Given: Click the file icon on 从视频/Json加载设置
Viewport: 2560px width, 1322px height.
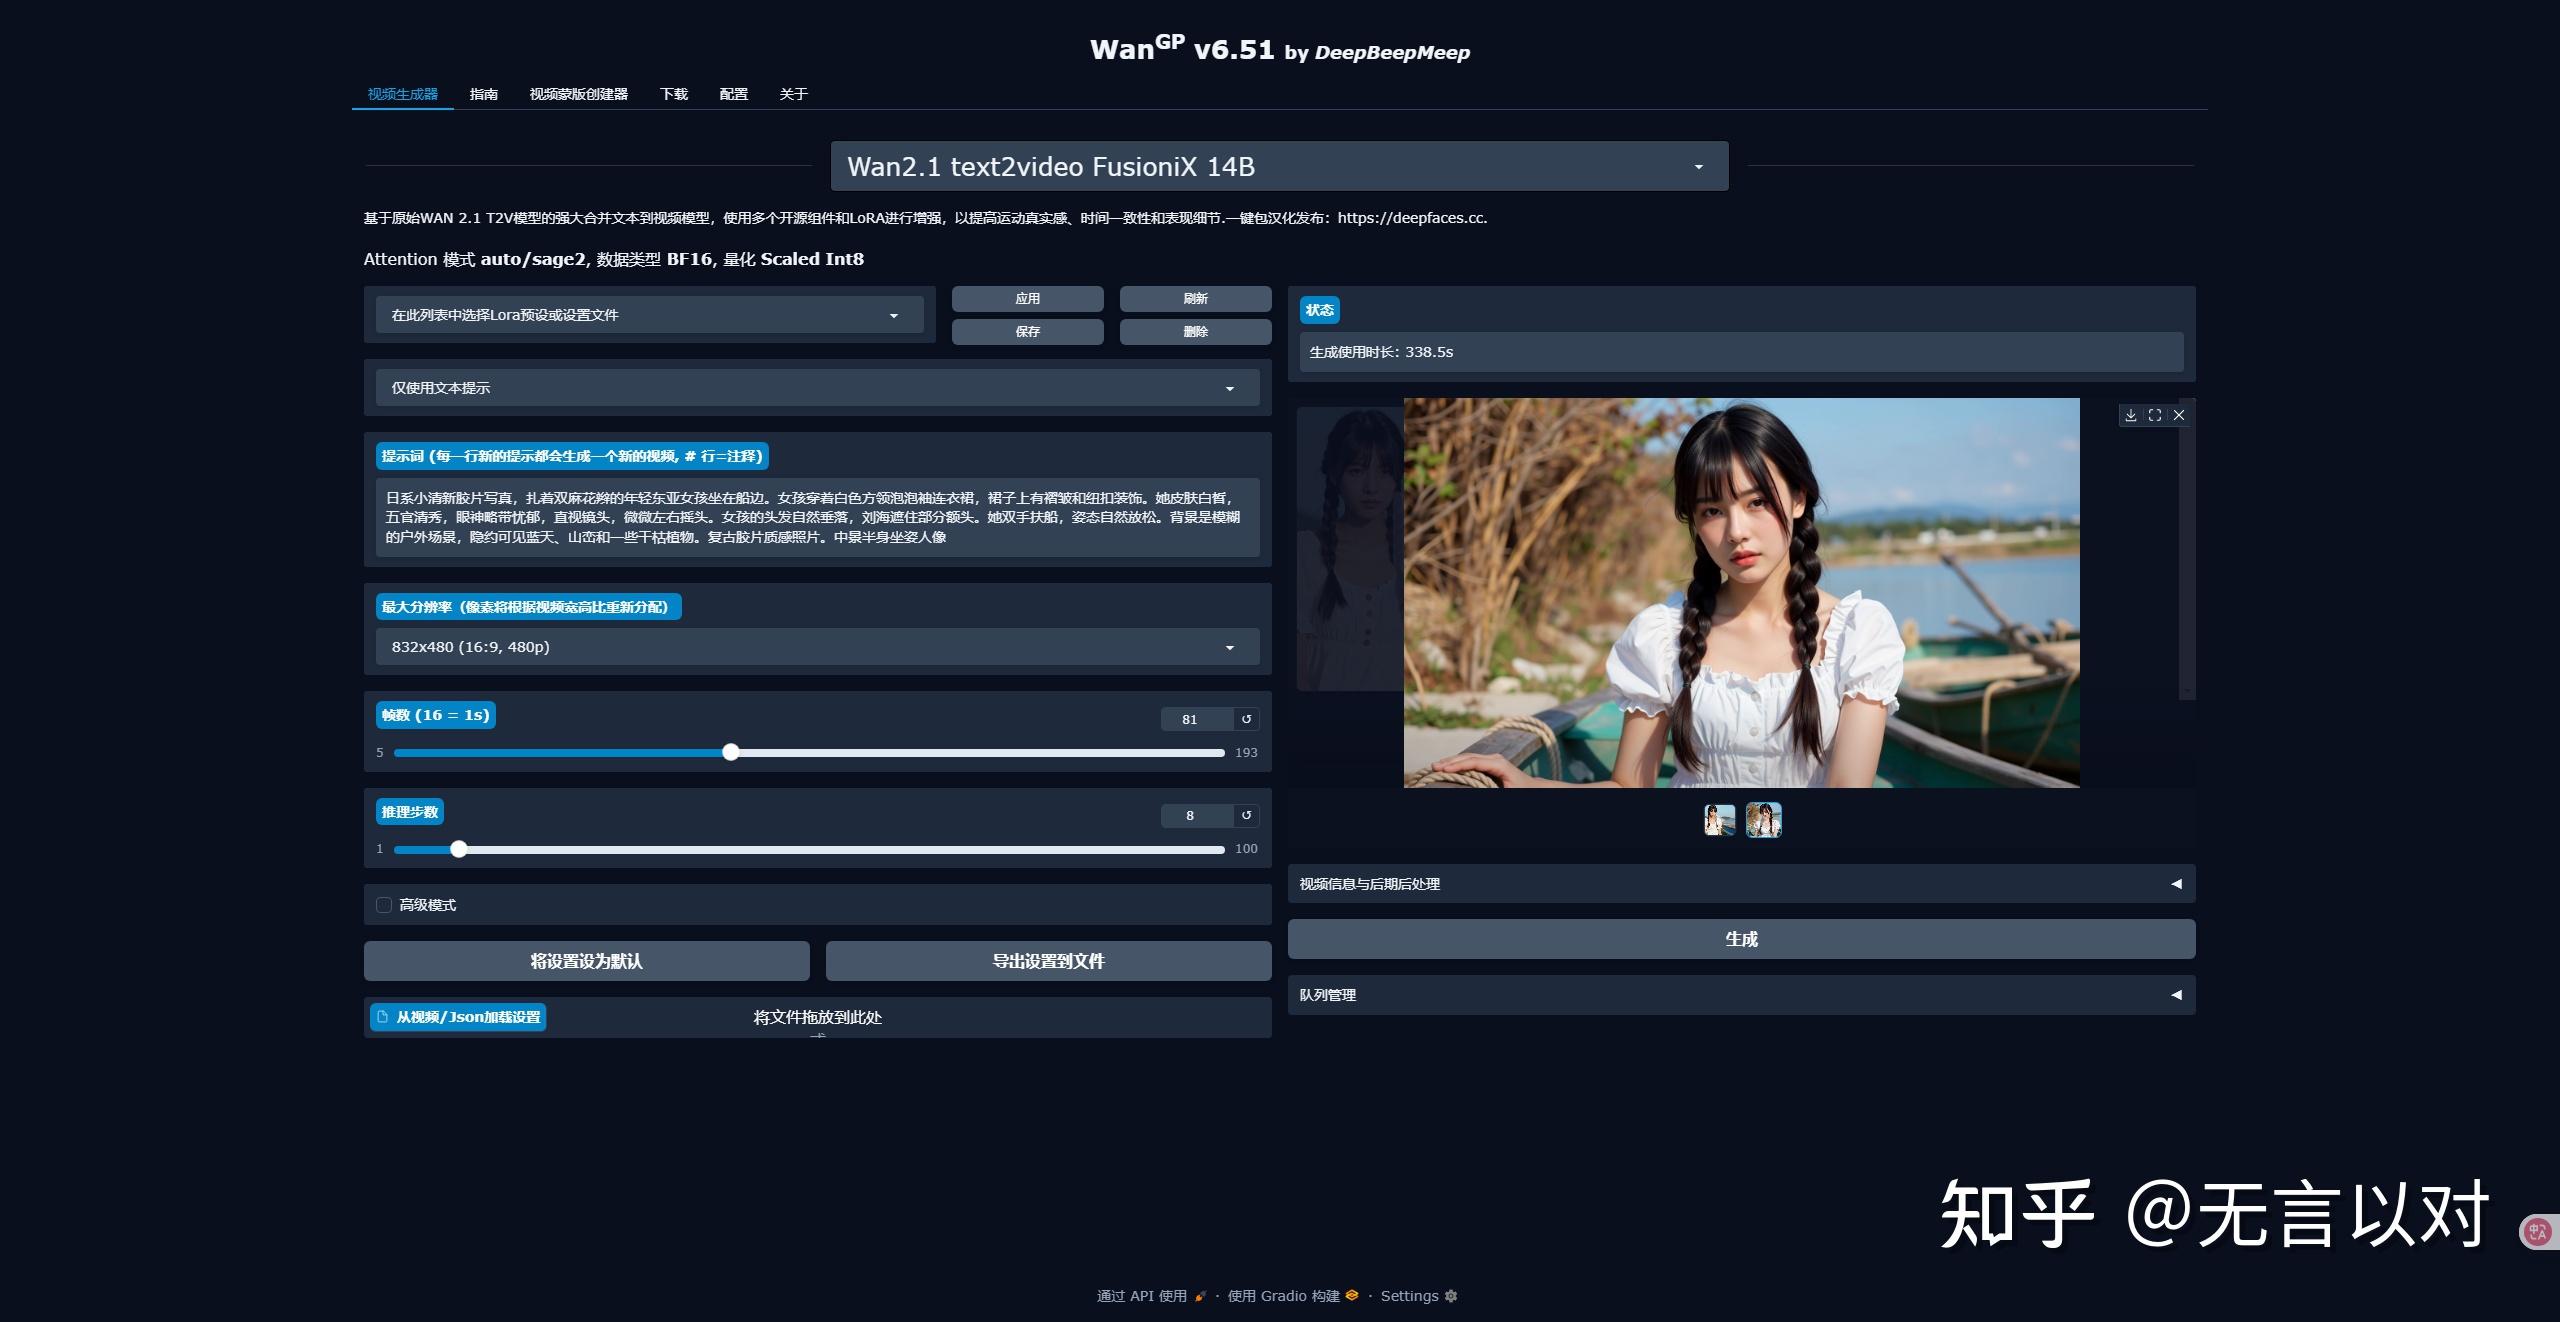Looking at the screenshot, I should (383, 1017).
